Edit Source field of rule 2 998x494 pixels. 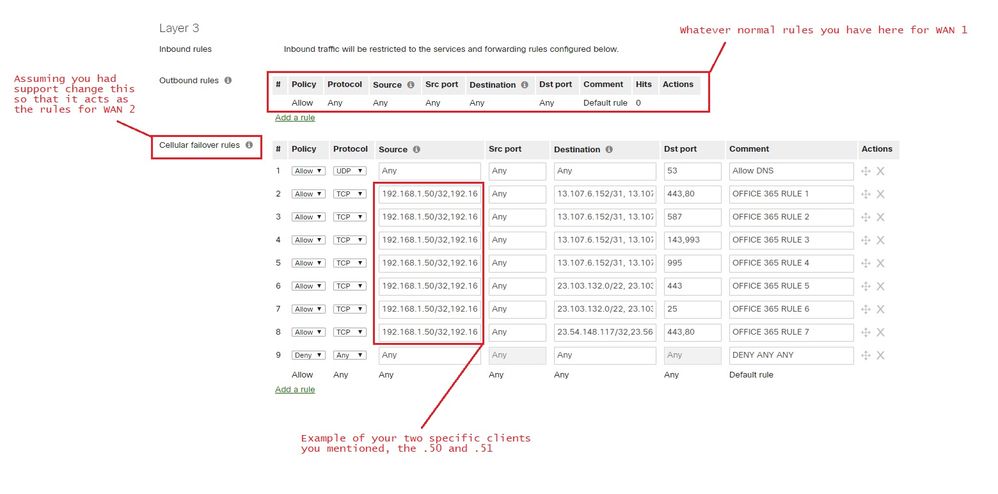coord(428,194)
